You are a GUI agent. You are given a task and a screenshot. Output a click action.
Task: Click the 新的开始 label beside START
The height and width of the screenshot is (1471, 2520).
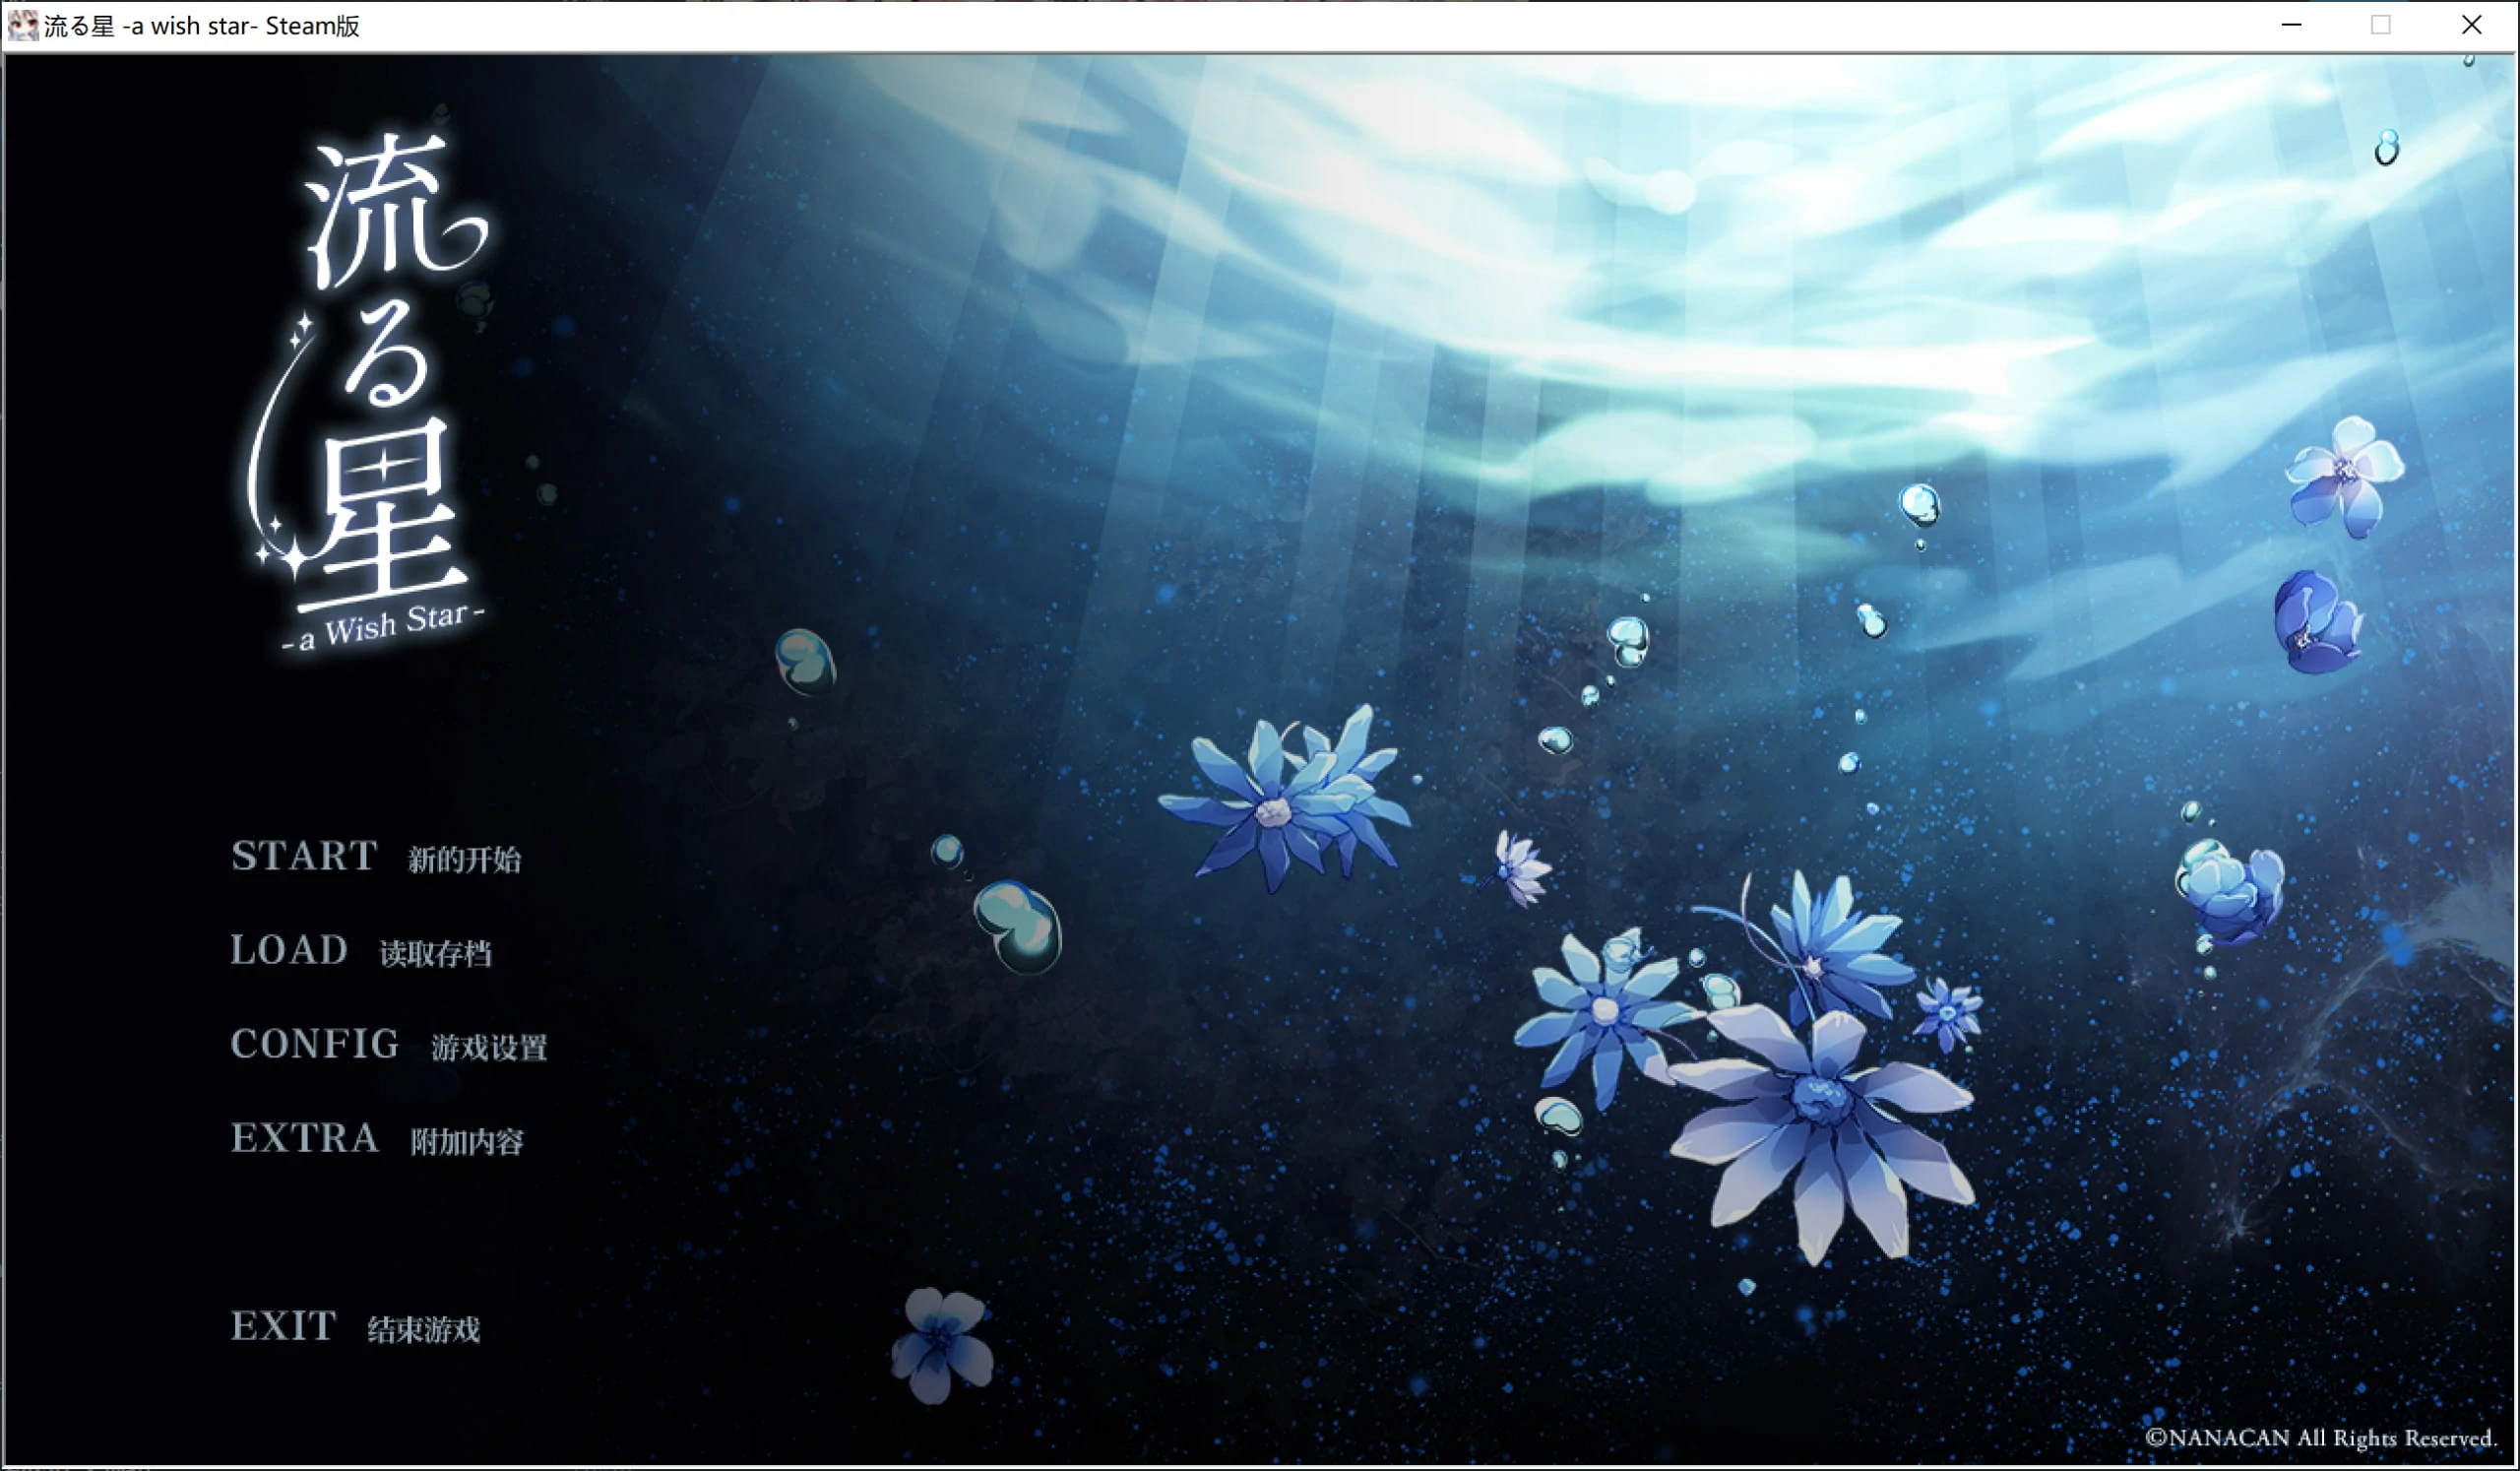[465, 860]
